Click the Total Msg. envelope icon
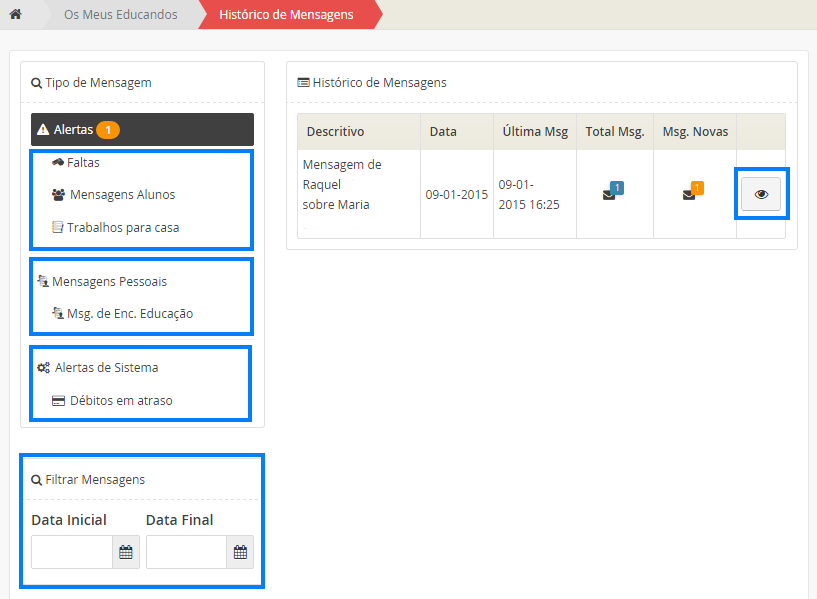Viewport: 817px width, 599px height. click(x=610, y=194)
